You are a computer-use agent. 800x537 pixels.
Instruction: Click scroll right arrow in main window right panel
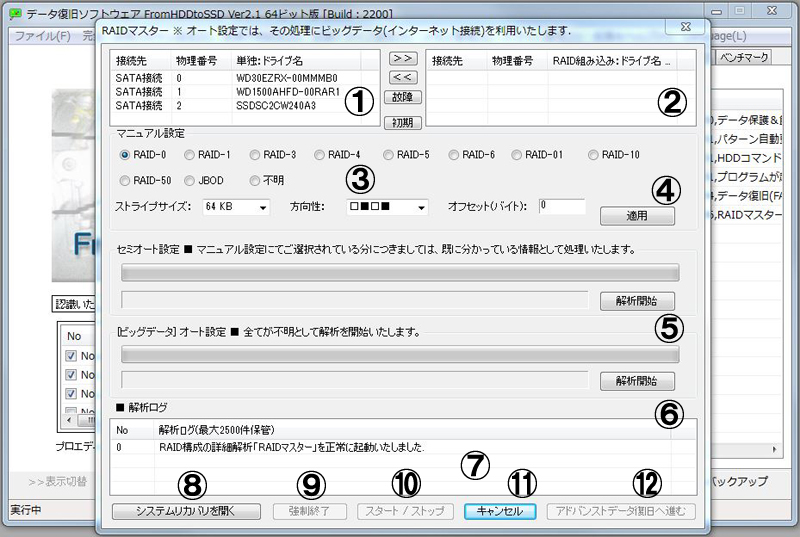coord(774,449)
